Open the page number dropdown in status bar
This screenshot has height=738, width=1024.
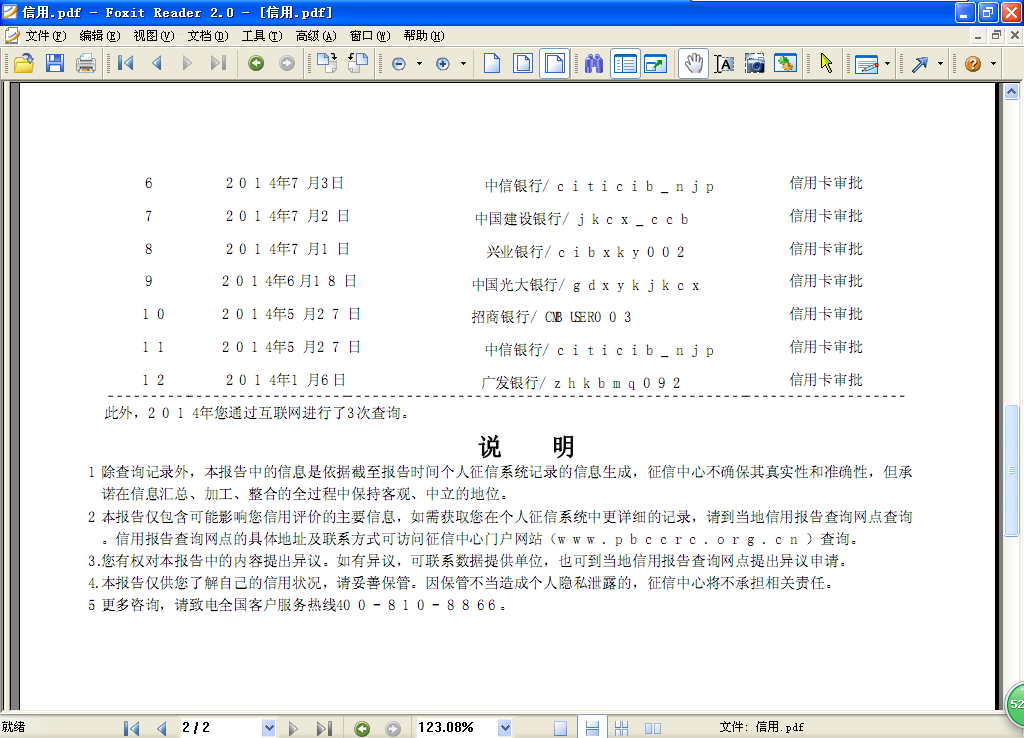tap(268, 728)
